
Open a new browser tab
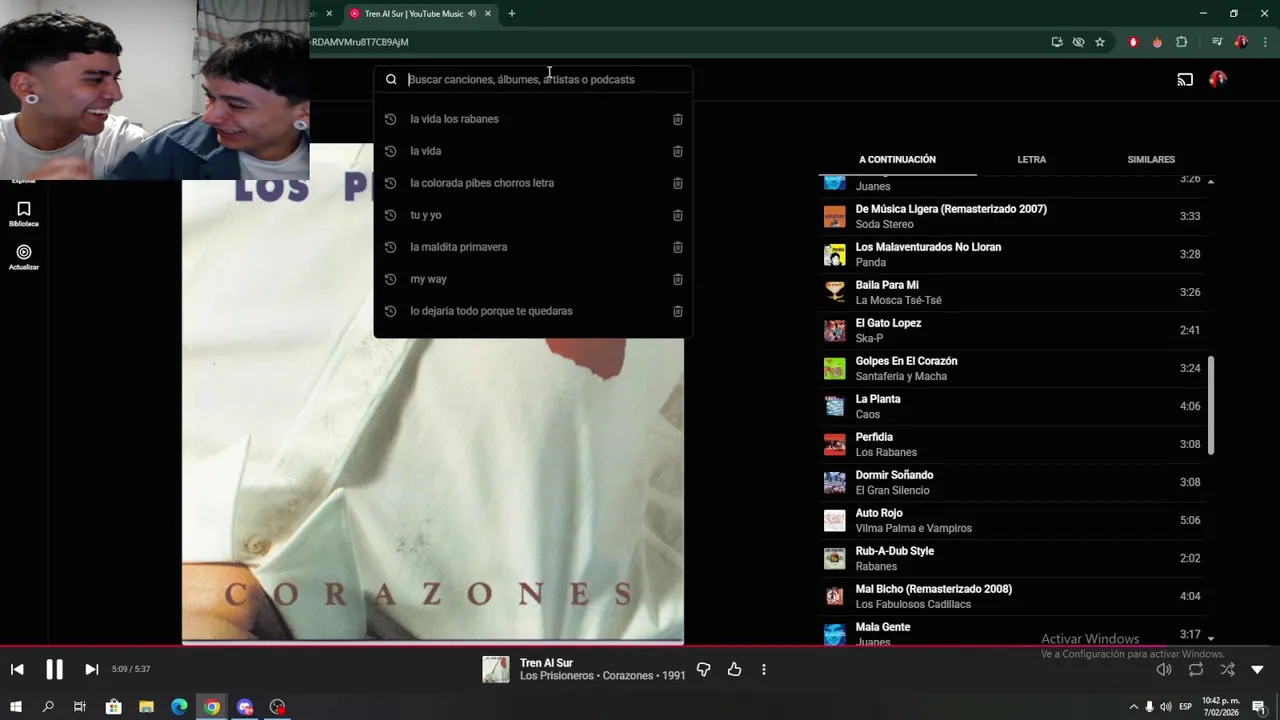[511, 14]
